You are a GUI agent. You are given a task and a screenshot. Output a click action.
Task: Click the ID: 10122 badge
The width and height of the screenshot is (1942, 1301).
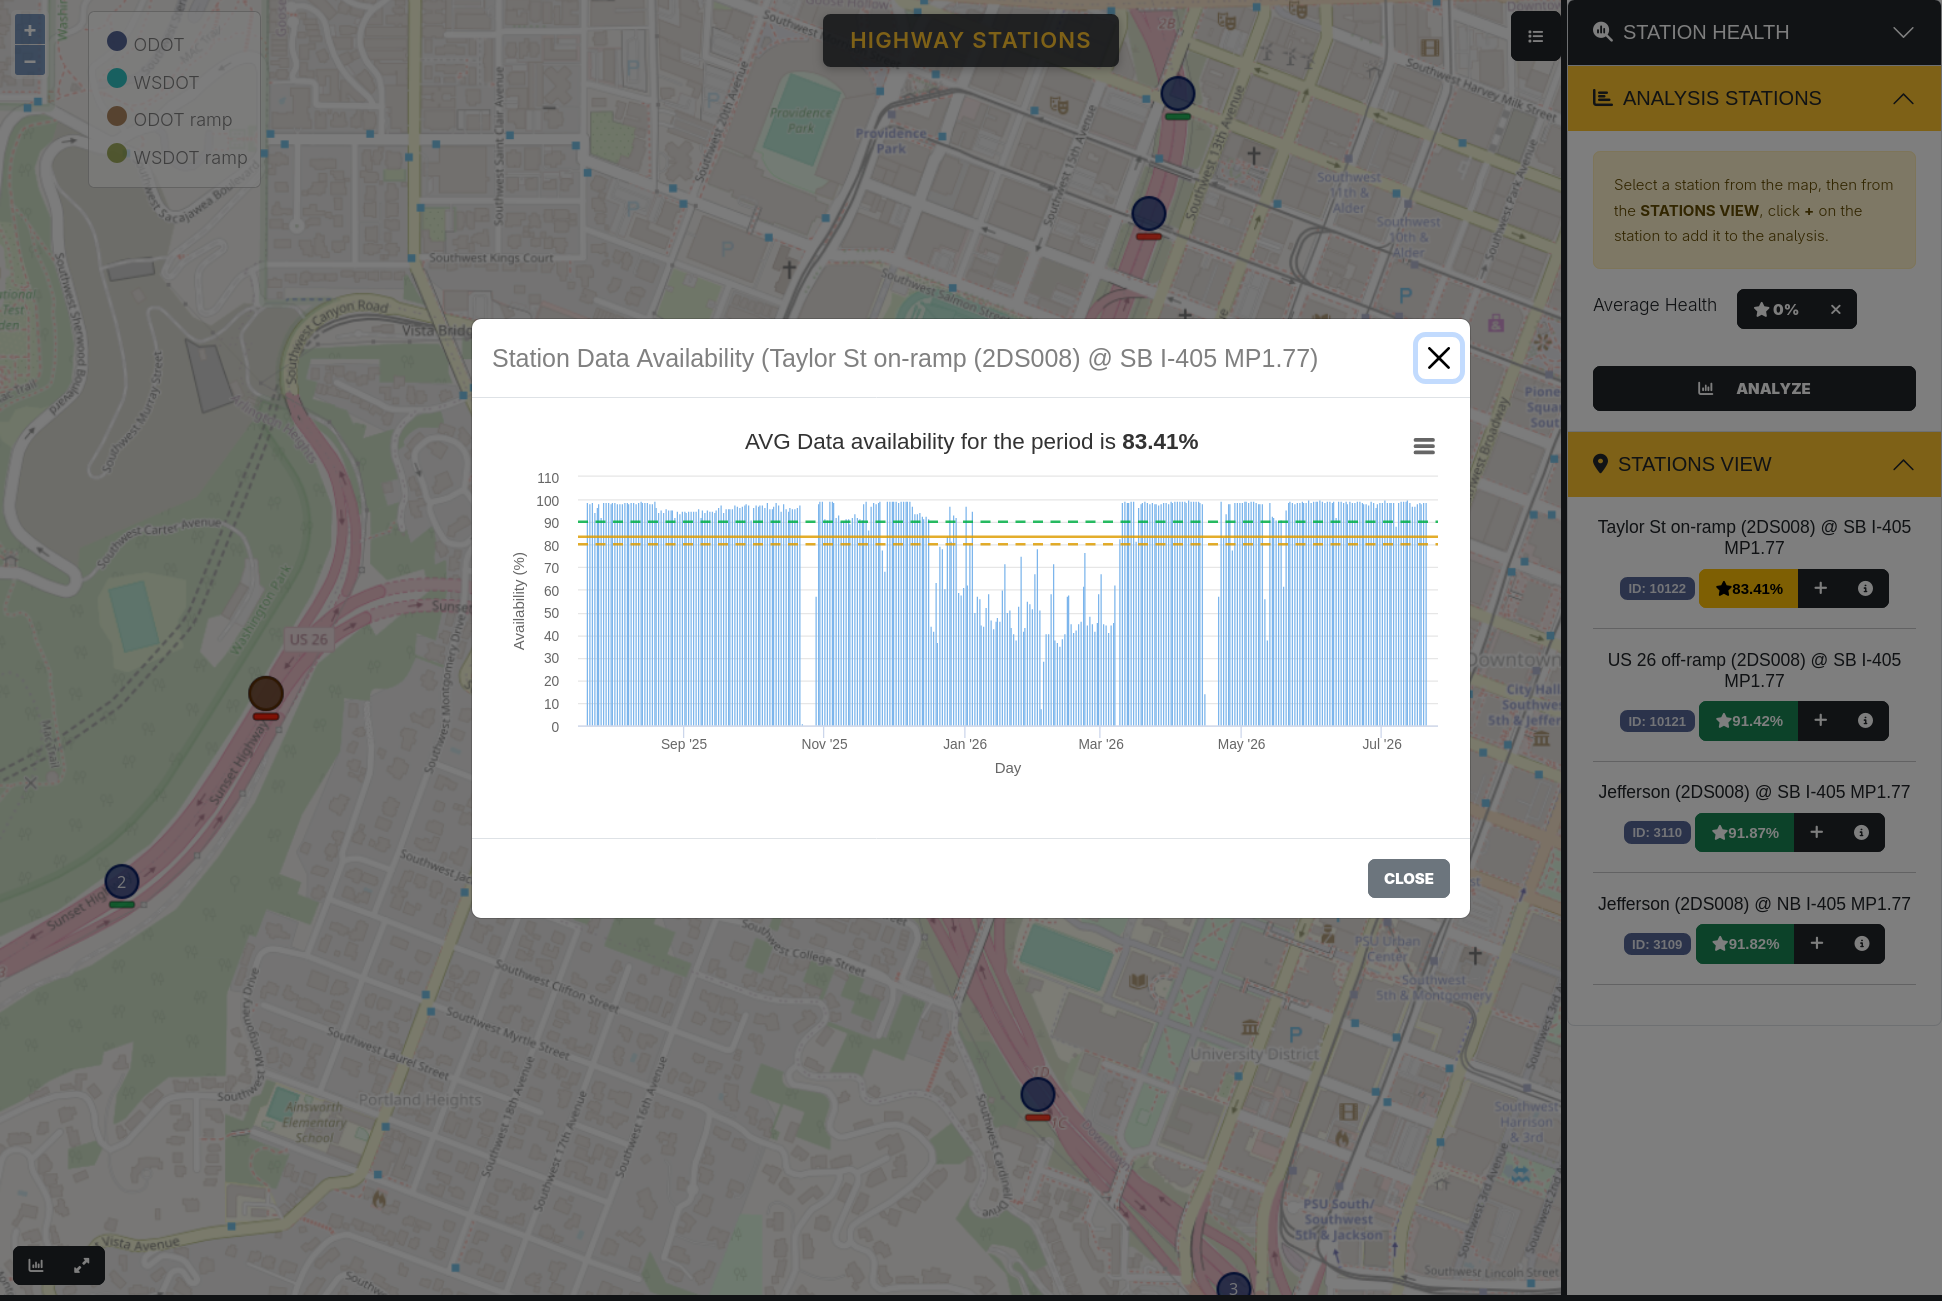(x=1657, y=588)
